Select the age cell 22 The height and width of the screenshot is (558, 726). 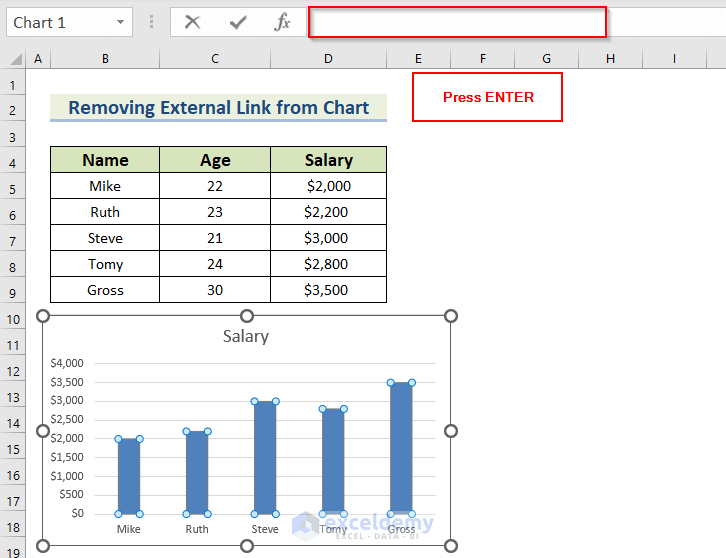[x=215, y=186]
